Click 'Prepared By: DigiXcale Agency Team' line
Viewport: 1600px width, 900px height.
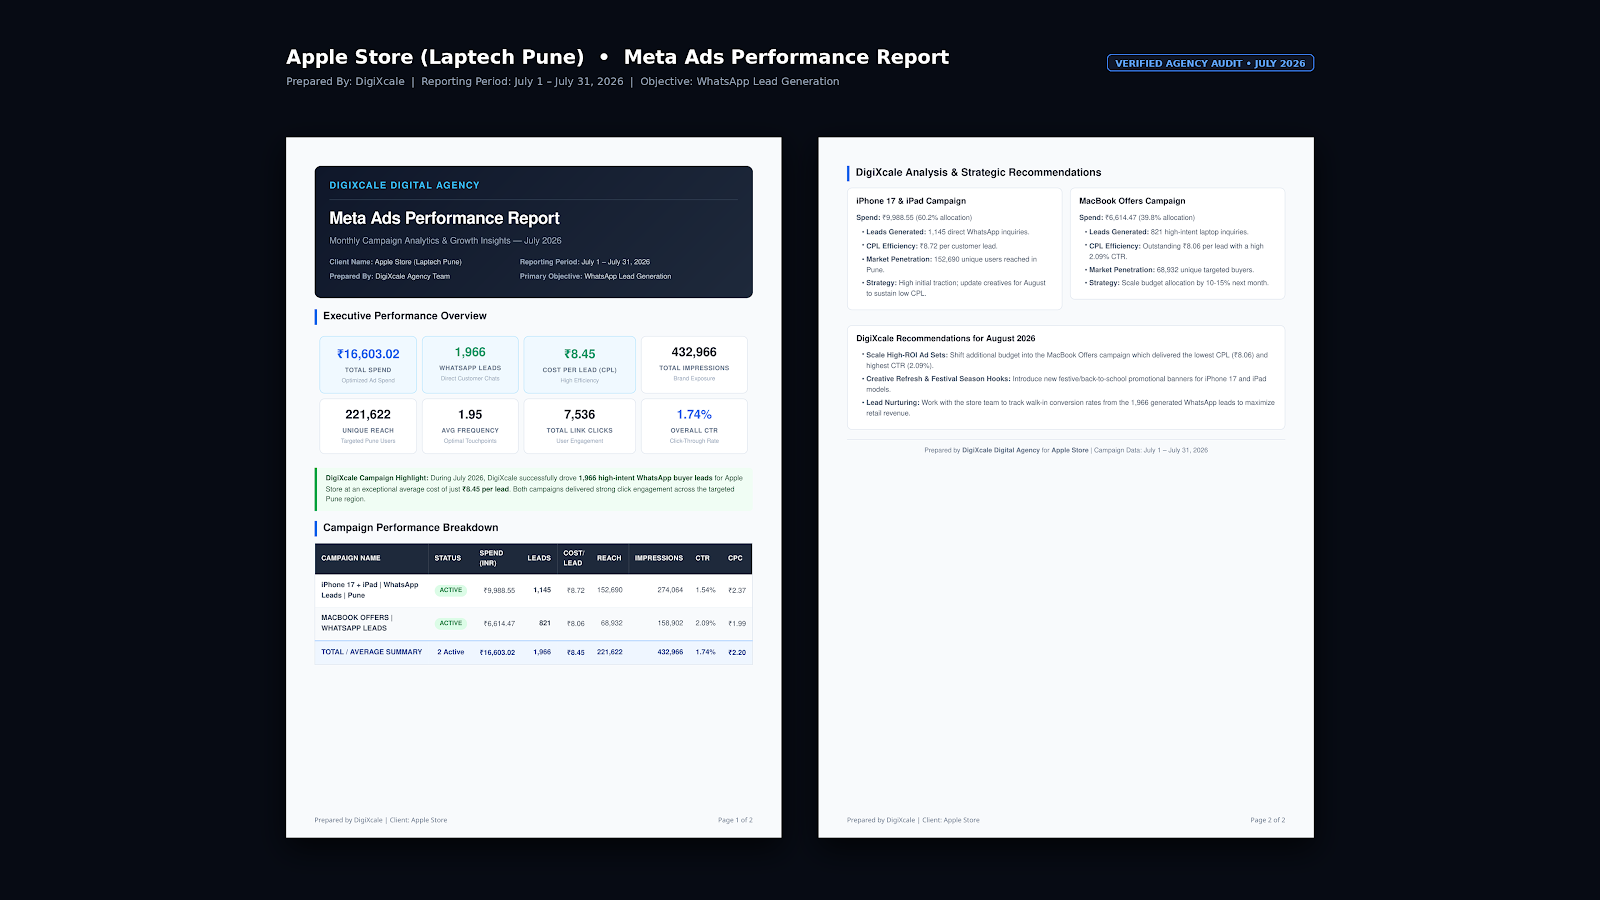[389, 276]
